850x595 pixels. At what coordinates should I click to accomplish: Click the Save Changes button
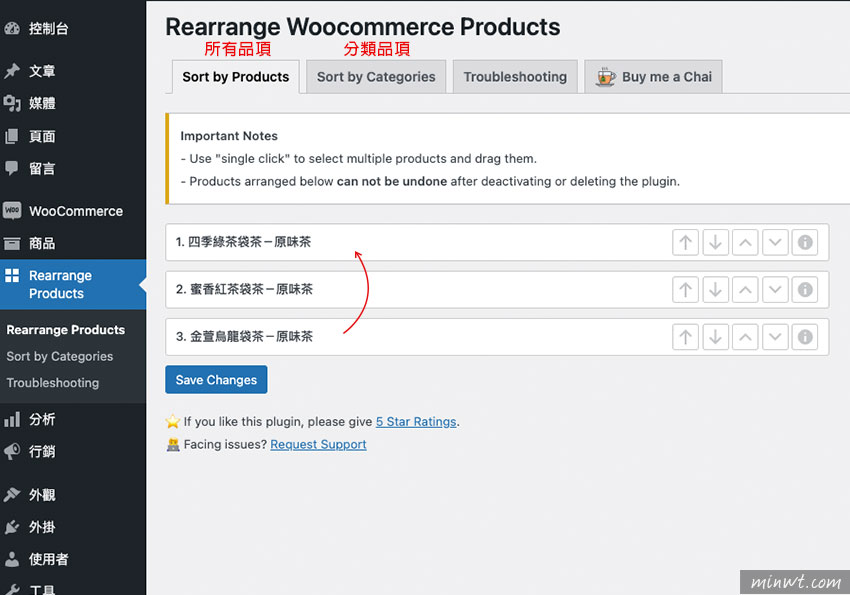(216, 380)
